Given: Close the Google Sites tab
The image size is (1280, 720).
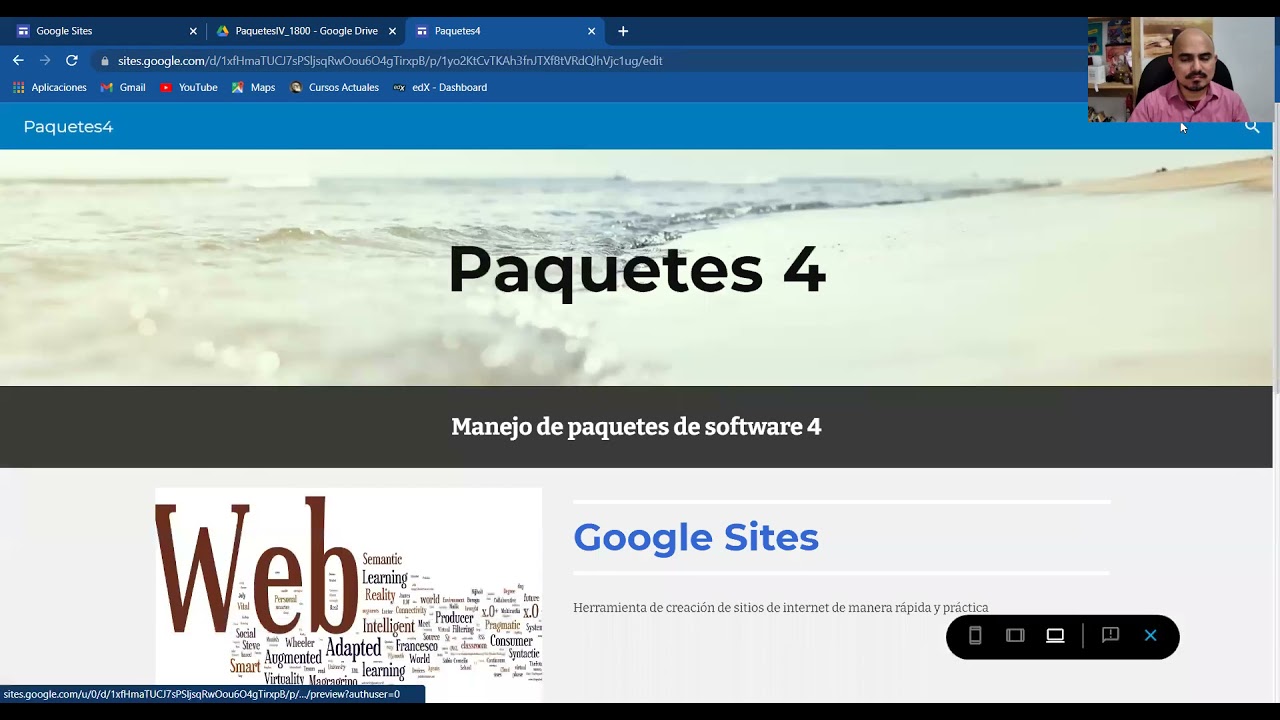Looking at the screenshot, I should pyautogui.click(x=193, y=31).
